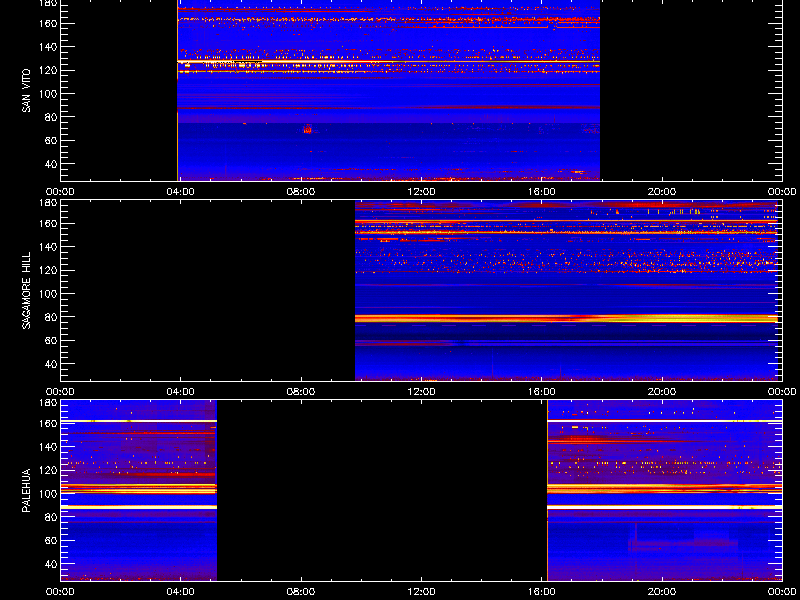Click the 160 frequency label on the San Vito axis

point(49,23)
